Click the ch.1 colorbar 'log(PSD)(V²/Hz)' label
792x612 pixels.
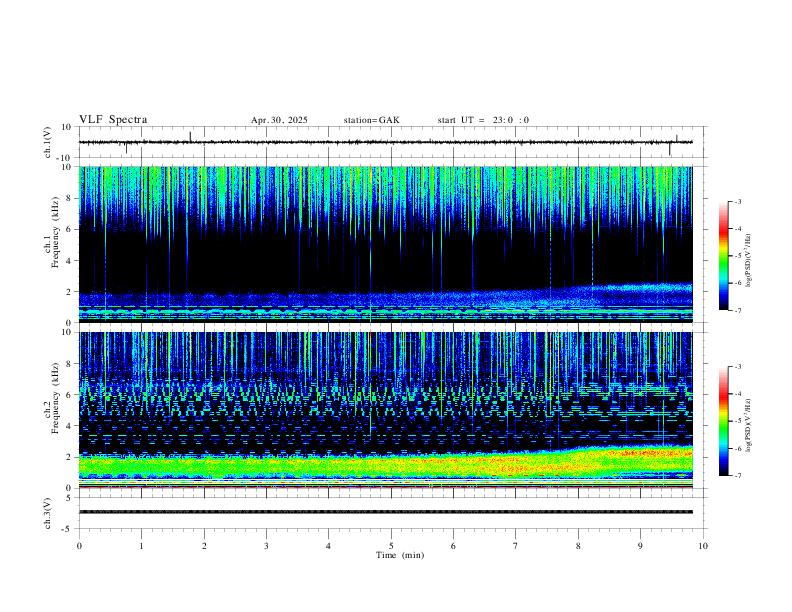pyautogui.click(x=748, y=261)
